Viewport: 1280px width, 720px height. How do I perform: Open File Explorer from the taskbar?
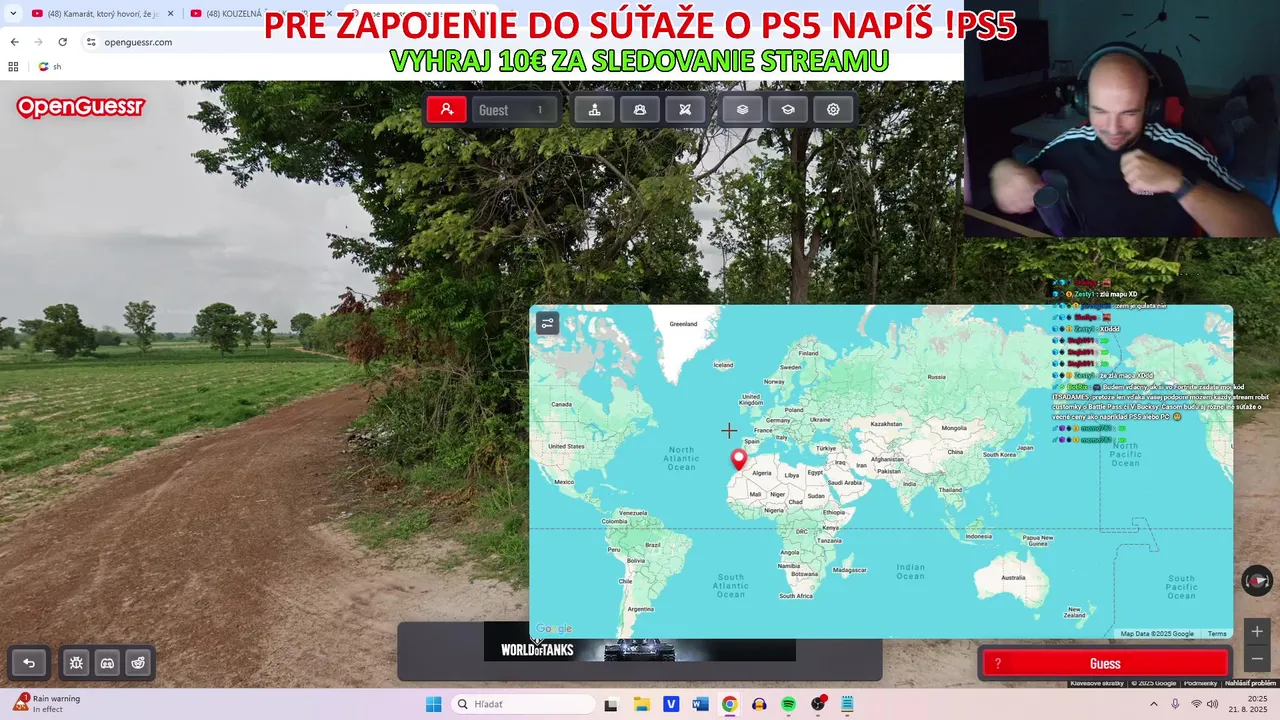(641, 704)
